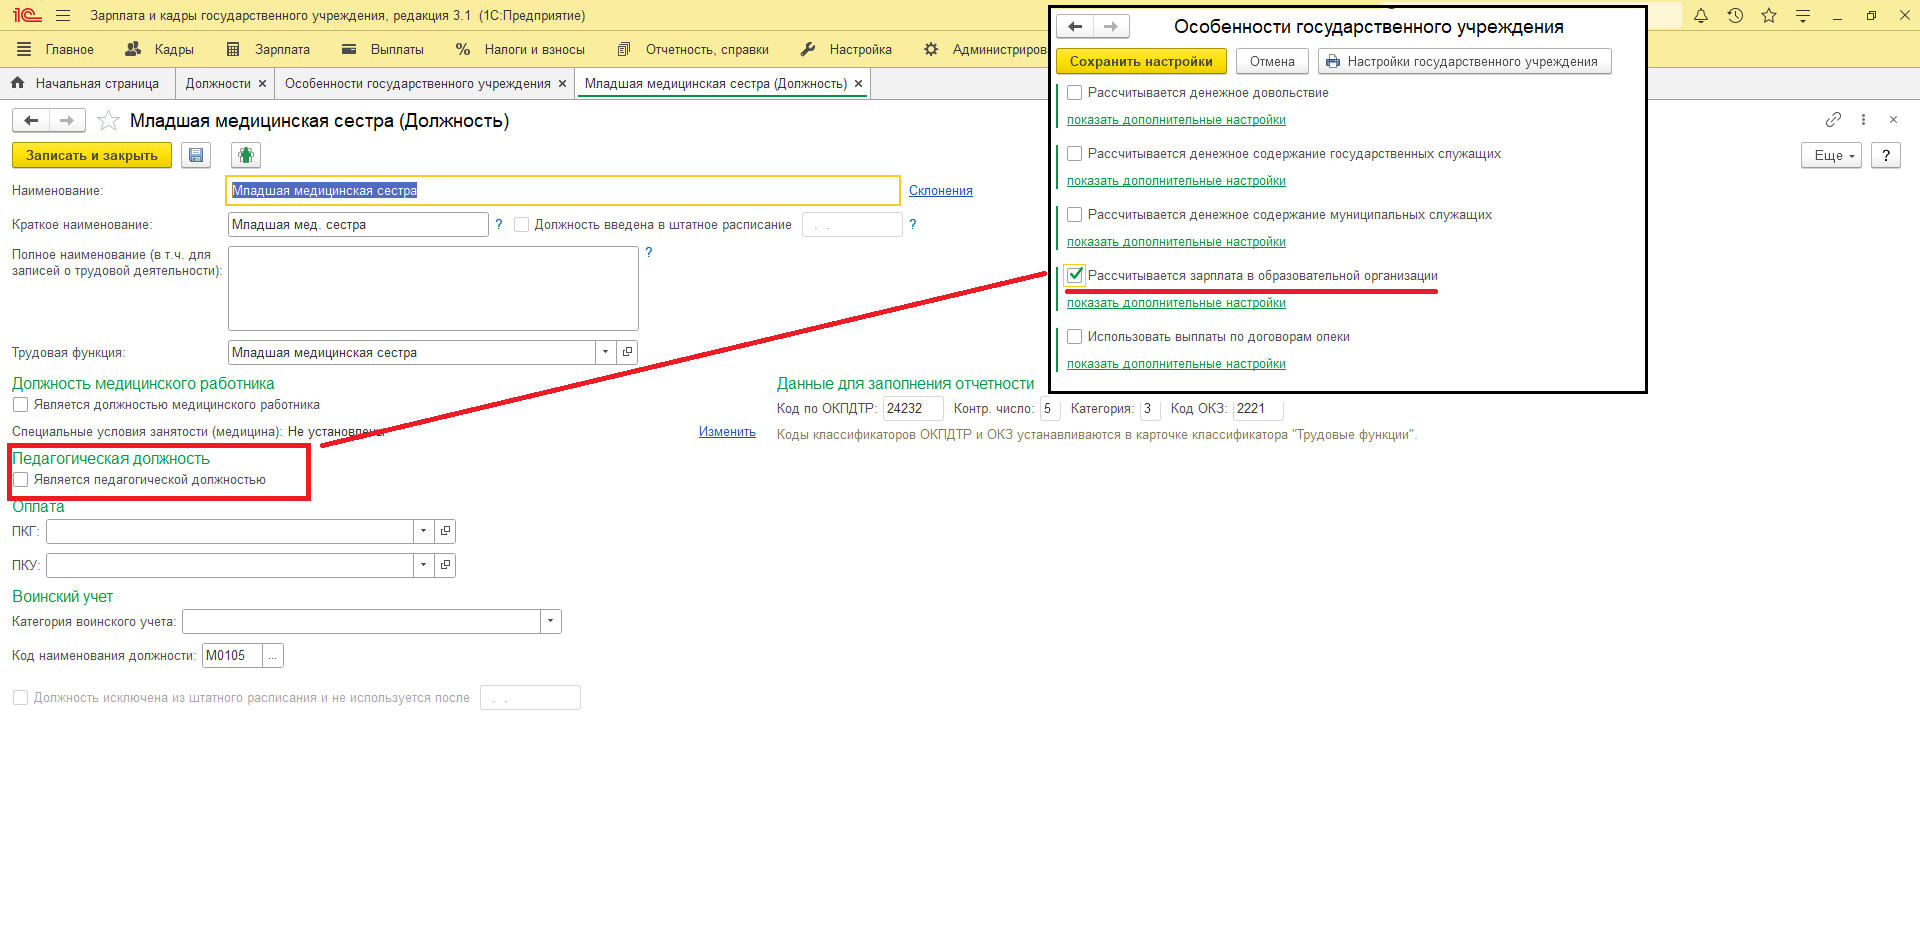Open the service menu lines icon beside the title-bar star

[x=1803, y=16]
